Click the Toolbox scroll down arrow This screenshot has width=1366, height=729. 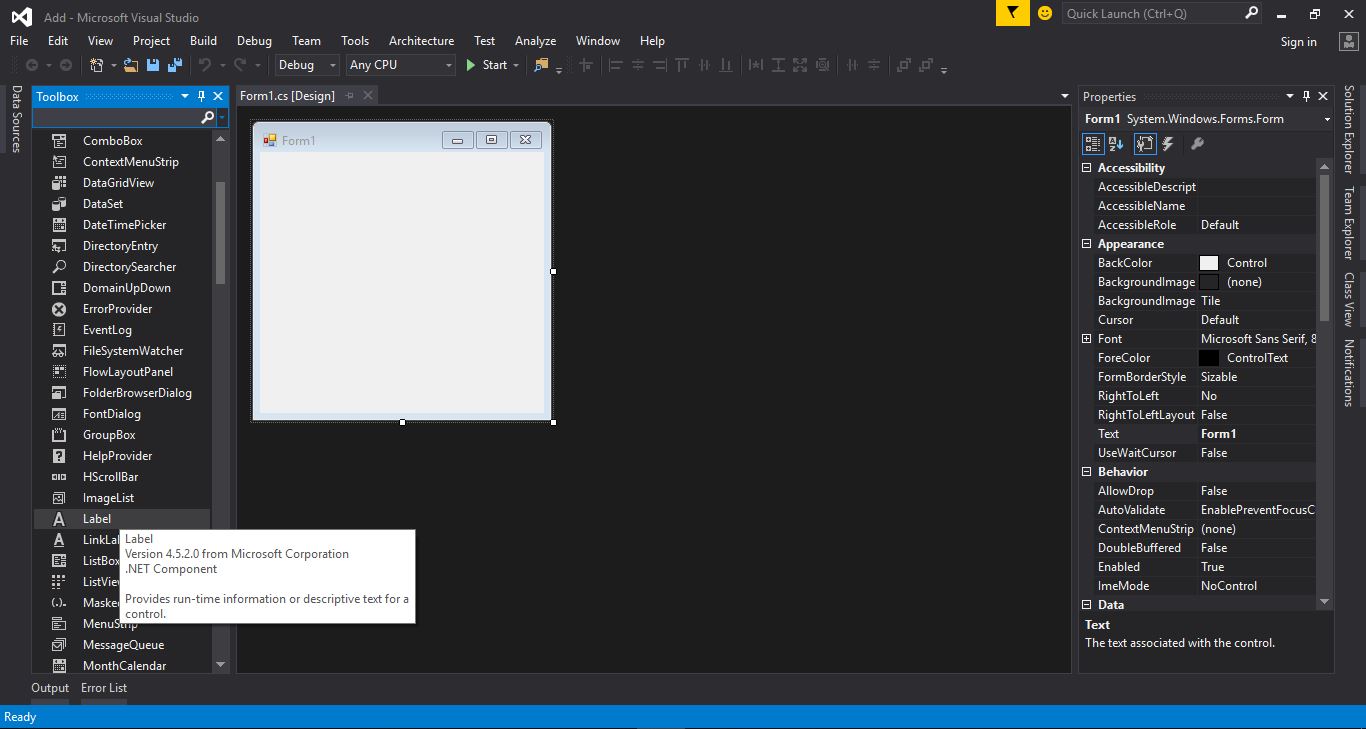click(x=221, y=665)
